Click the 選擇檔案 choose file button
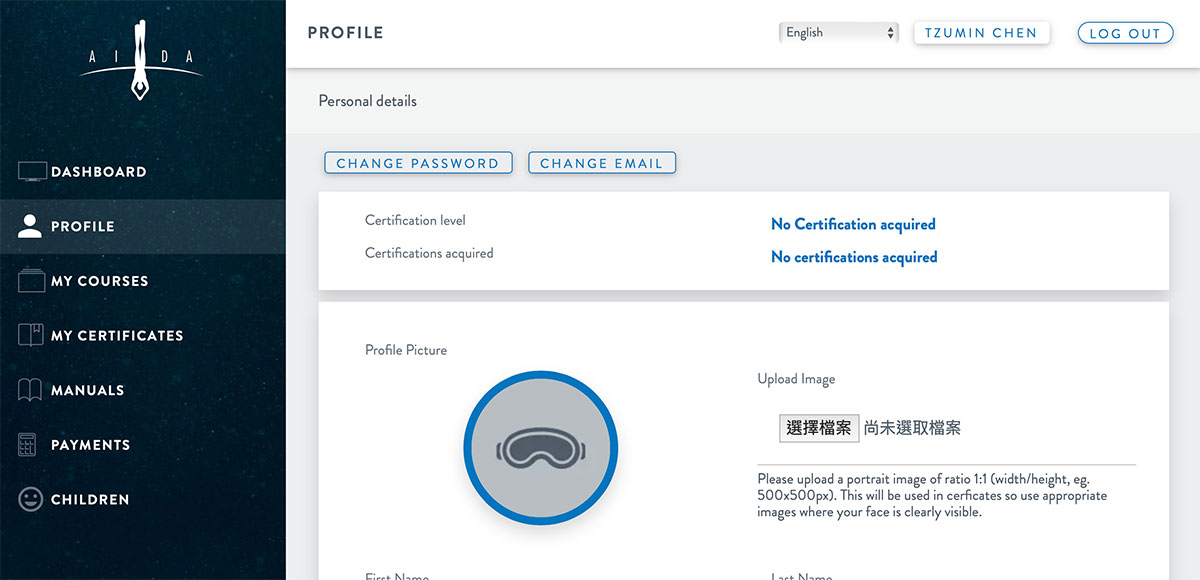The width and height of the screenshot is (1200, 580). pos(819,428)
